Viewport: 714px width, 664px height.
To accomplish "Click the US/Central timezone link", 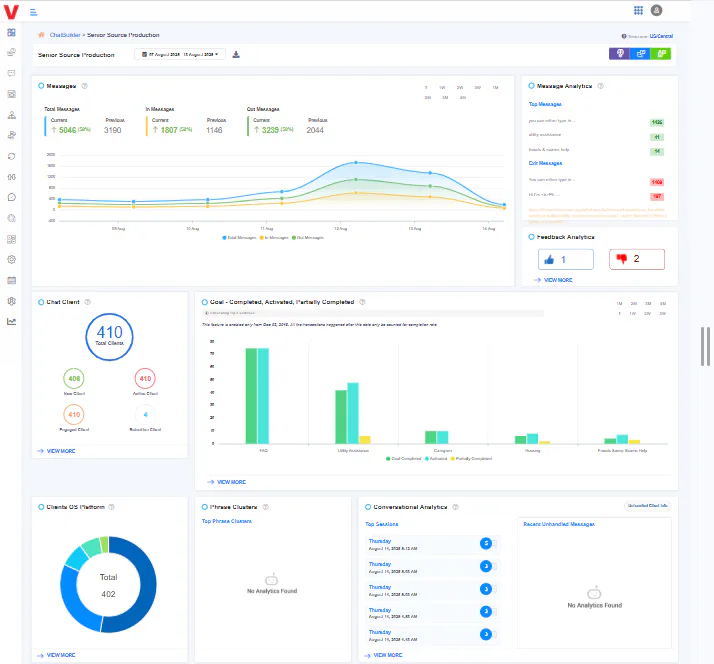I will pyautogui.click(x=661, y=36).
